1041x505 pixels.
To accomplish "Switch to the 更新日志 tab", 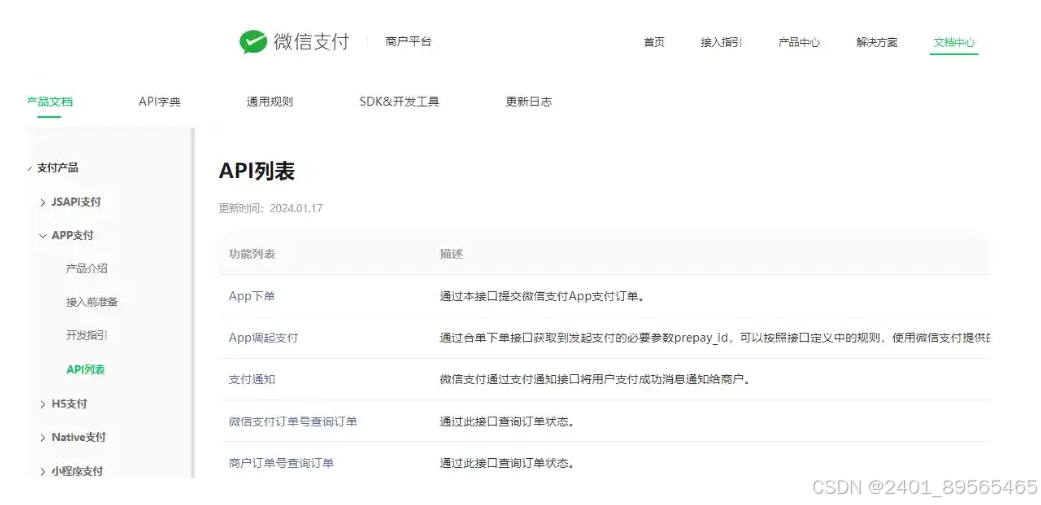I will pos(528,102).
